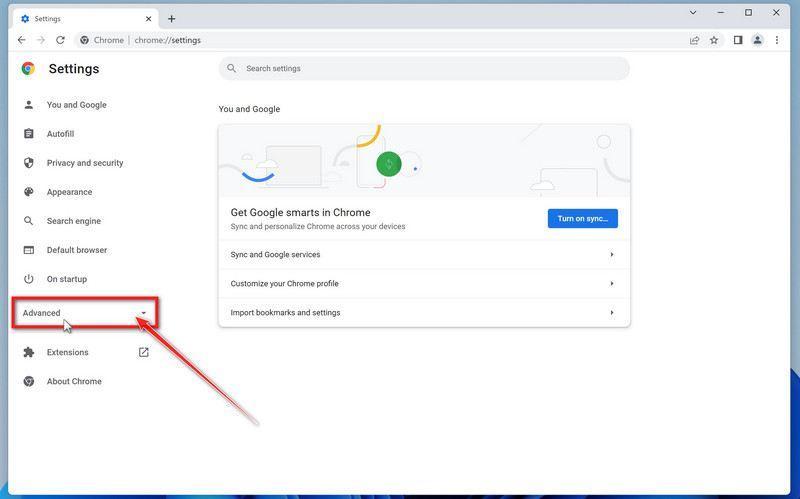The width and height of the screenshot is (800, 499).
Task: Open Autofill settings
Action: point(60,134)
